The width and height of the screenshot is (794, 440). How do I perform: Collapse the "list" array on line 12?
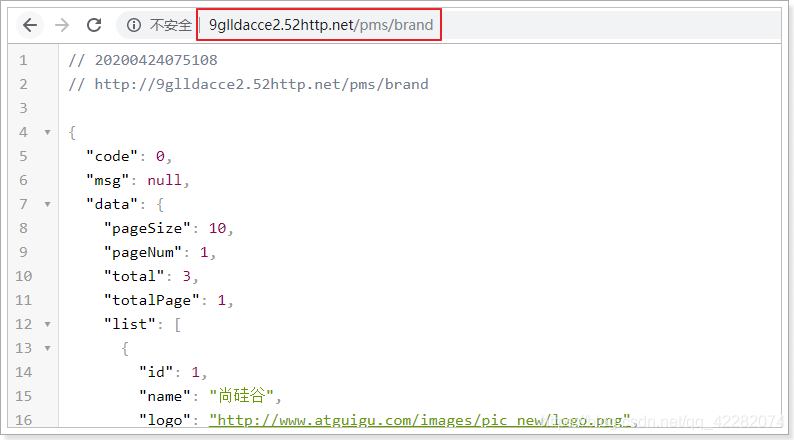click(x=48, y=324)
